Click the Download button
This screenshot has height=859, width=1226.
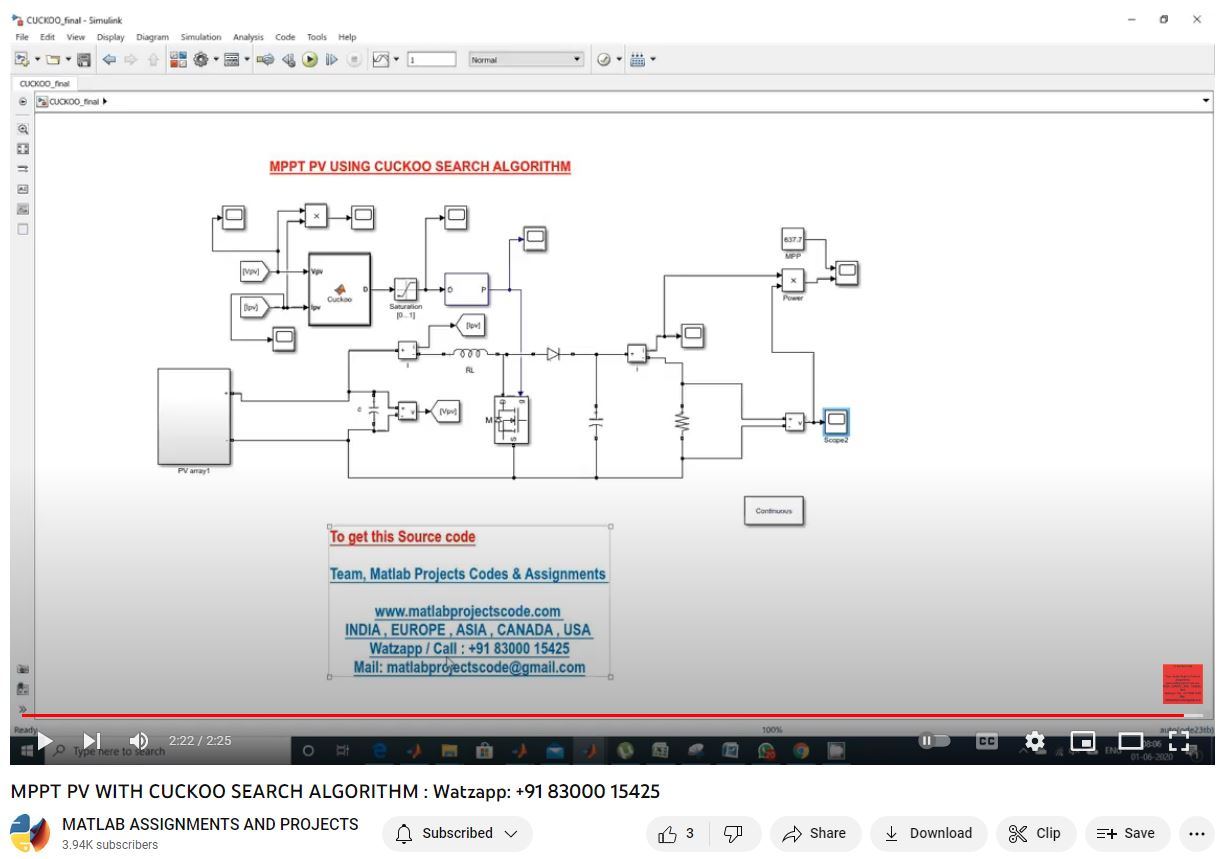[x=928, y=833]
